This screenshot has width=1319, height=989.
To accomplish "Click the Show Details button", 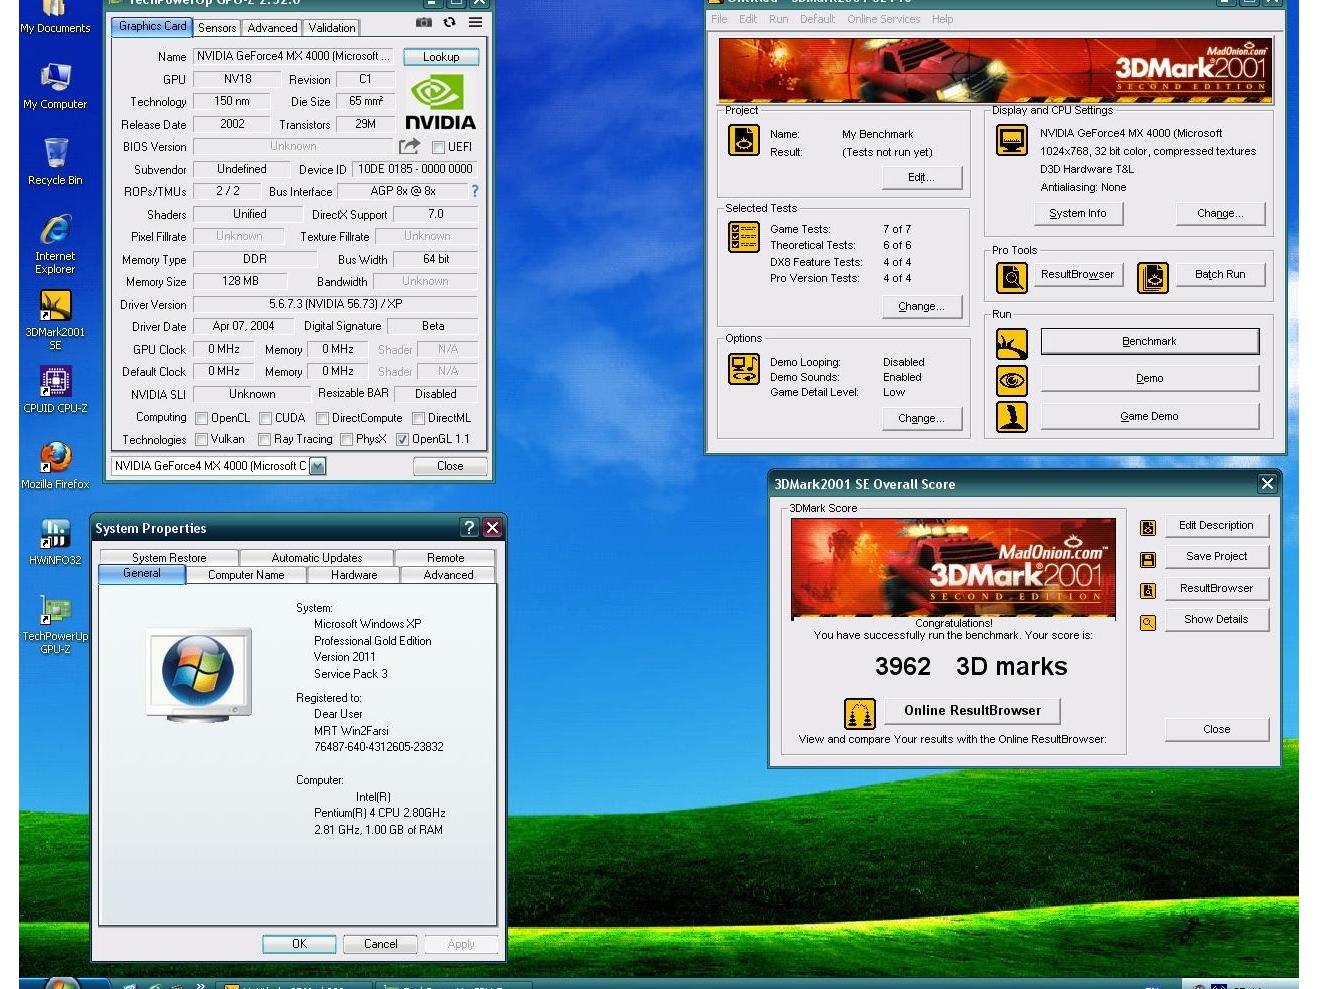I will click(x=1216, y=620).
